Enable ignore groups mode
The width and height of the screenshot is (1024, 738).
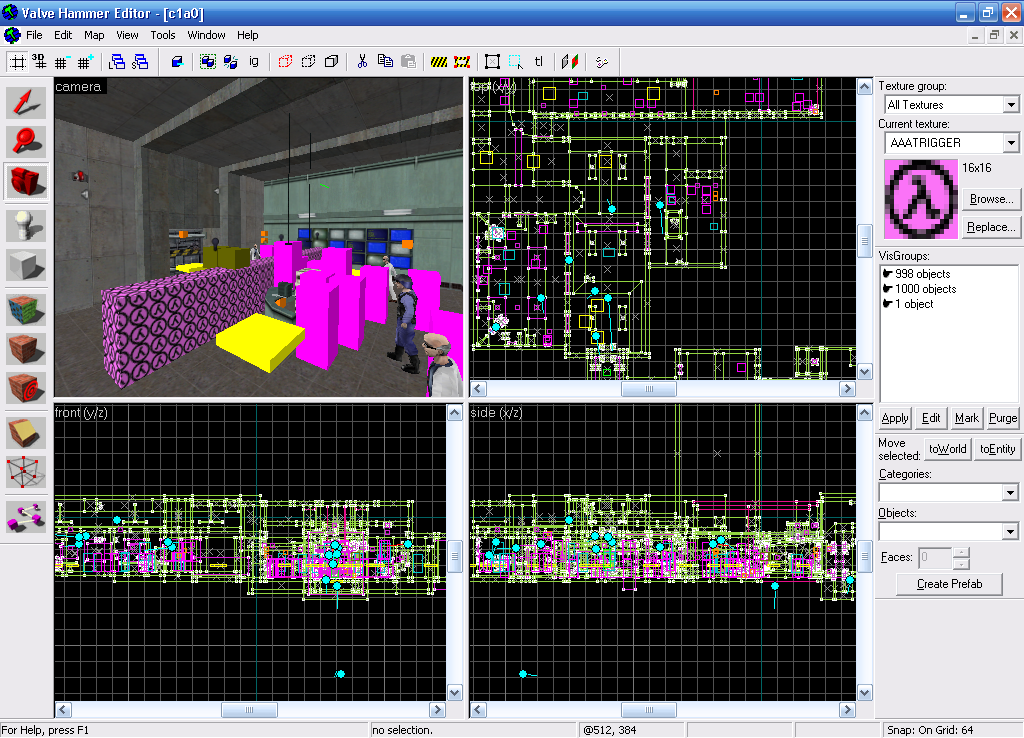tap(254, 62)
